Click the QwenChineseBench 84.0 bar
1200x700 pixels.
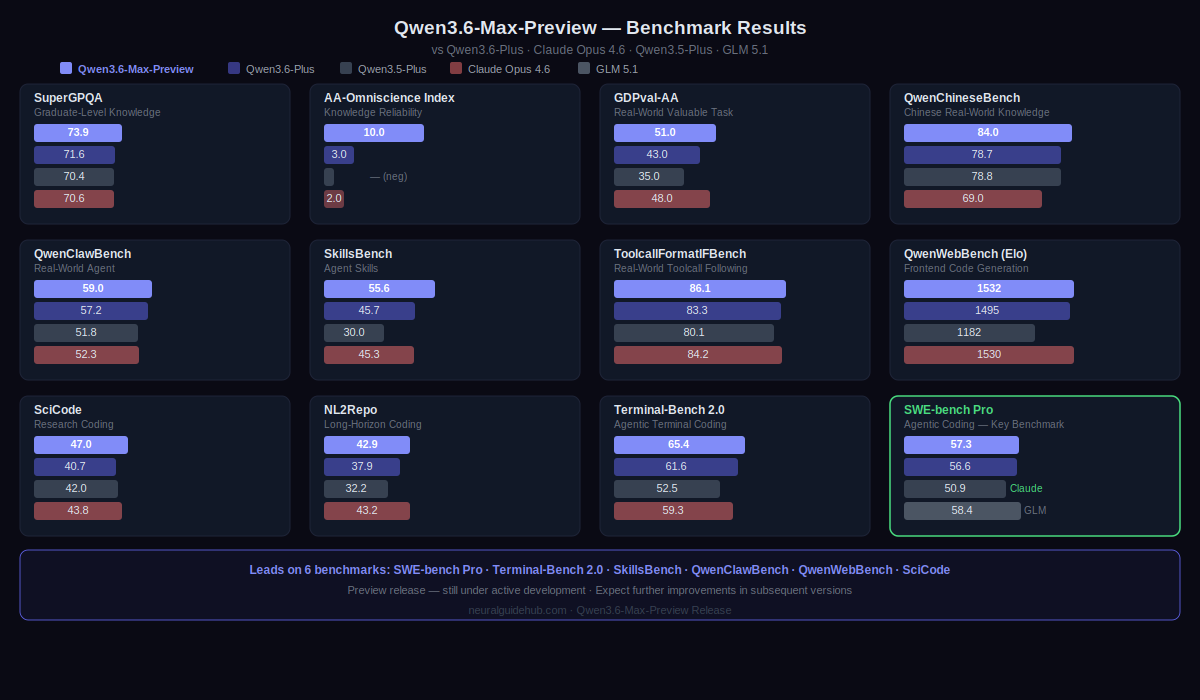[988, 133]
